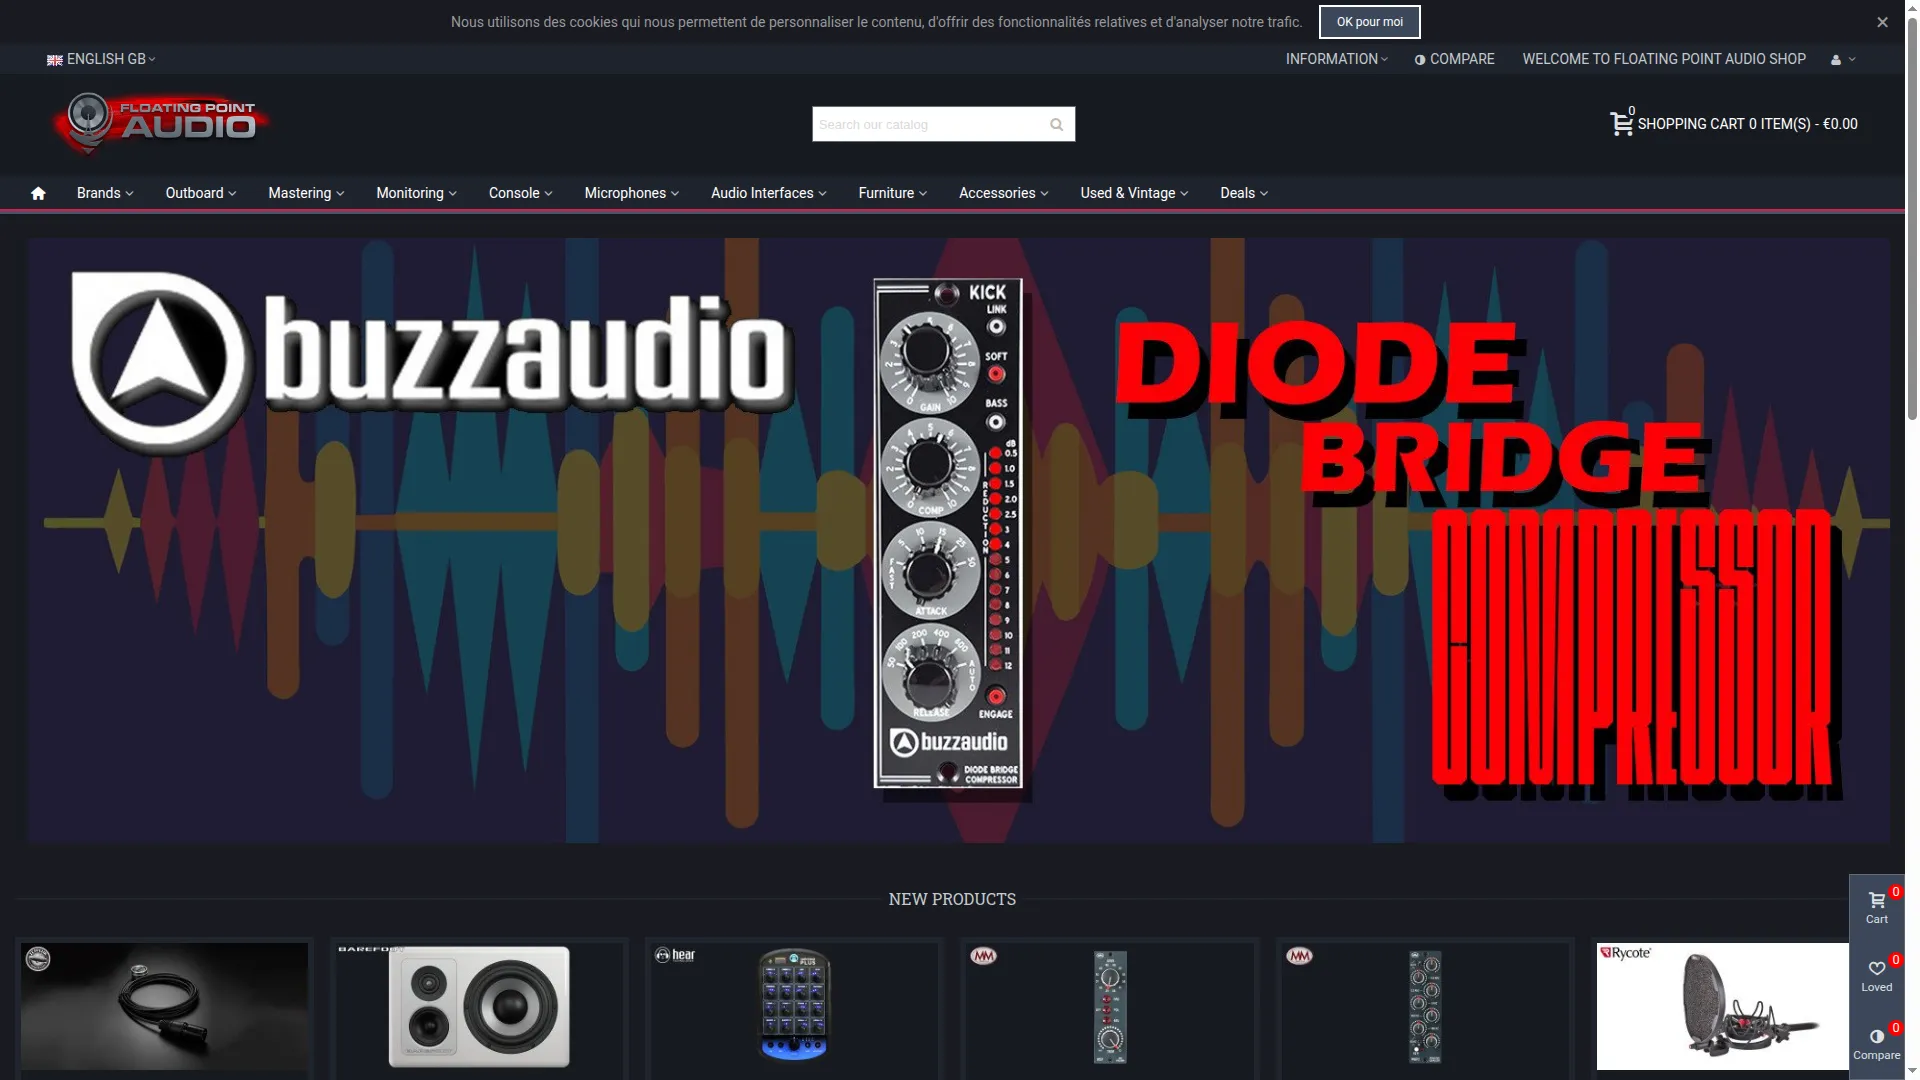Expand the Audio Interfaces menu

tap(769, 194)
